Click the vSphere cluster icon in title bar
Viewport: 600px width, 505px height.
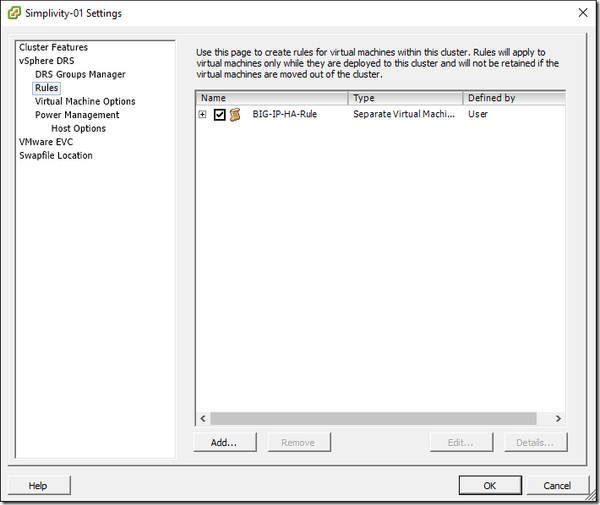pos(14,13)
